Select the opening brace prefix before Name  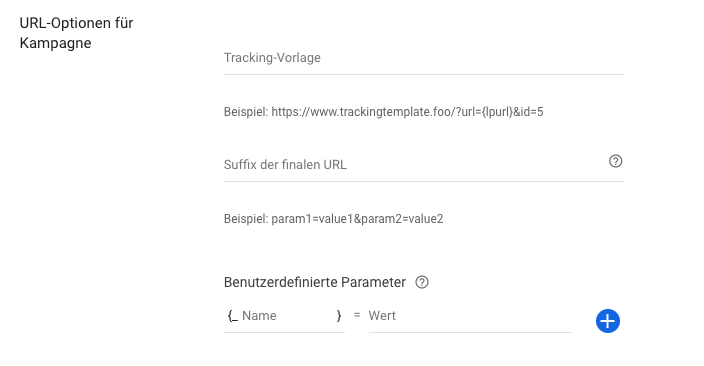[x=233, y=316]
